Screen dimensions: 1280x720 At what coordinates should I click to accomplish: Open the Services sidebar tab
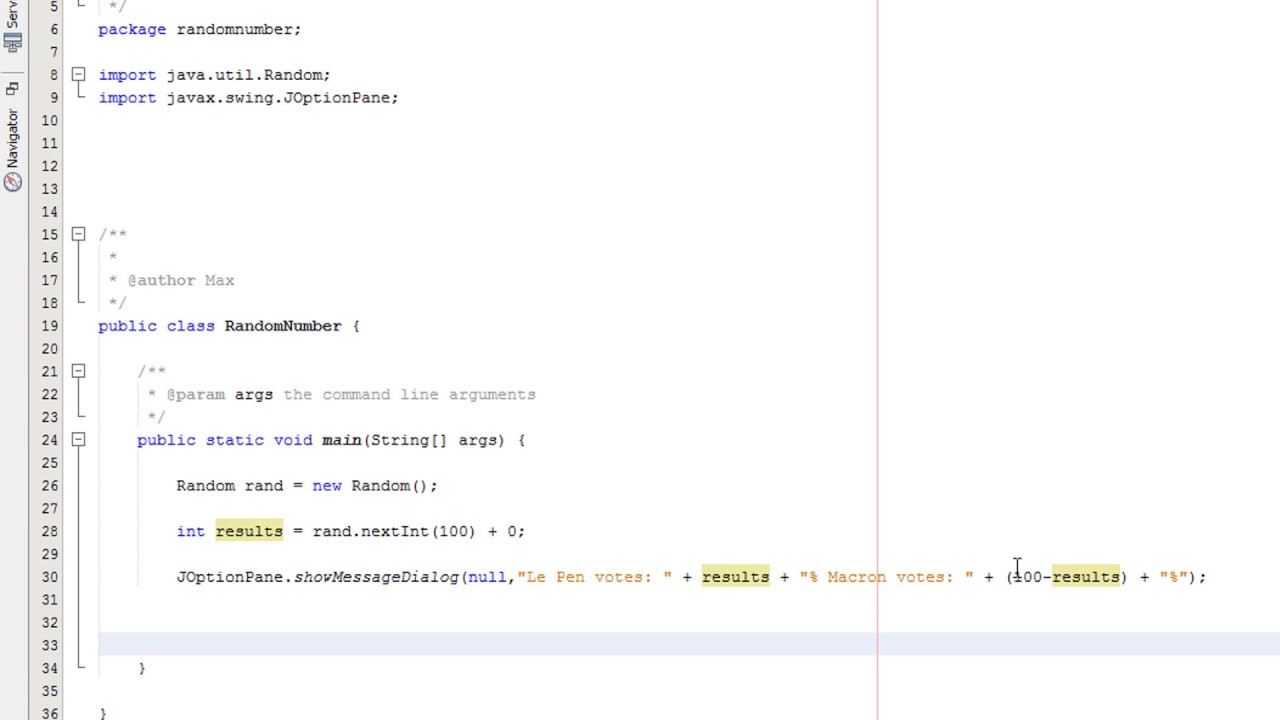pos(12,27)
